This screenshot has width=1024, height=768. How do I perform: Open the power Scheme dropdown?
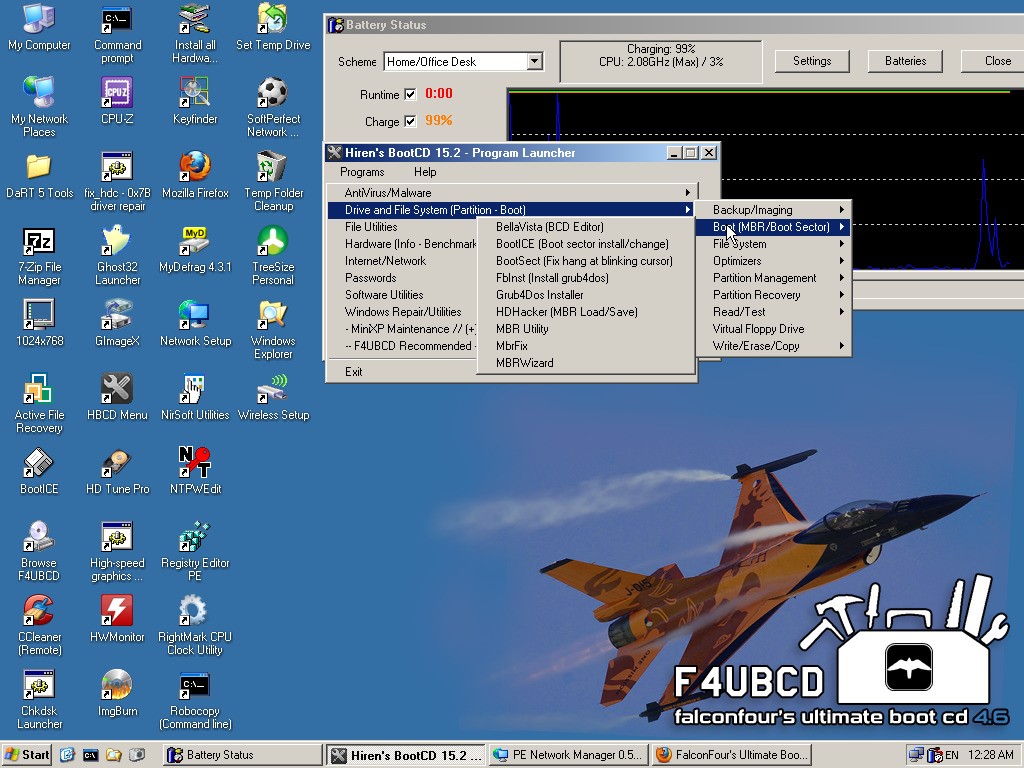click(x=536, y=61)
